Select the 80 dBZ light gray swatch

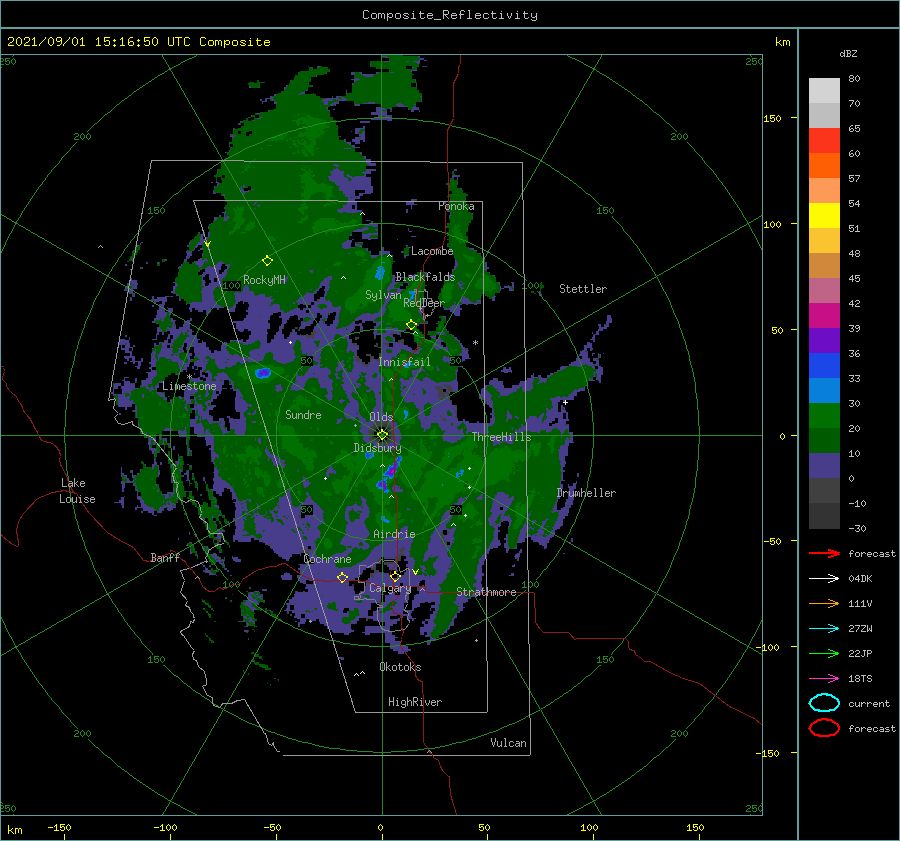(824, 90)
